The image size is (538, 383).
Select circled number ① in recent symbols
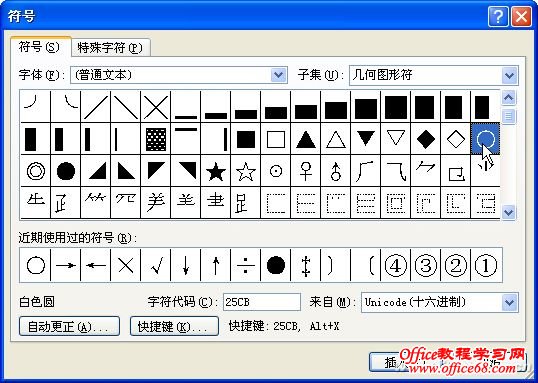tap(486, 265)
